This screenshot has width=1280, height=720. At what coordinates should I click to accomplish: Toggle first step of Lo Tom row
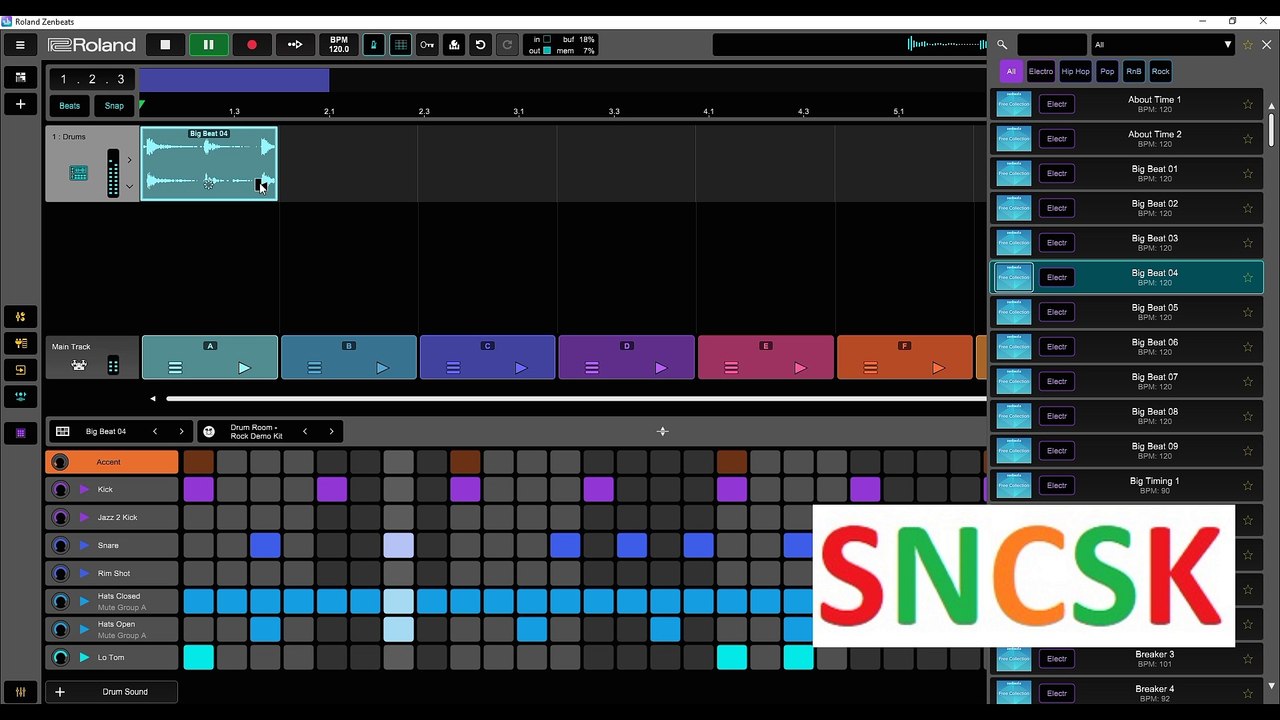198,657
